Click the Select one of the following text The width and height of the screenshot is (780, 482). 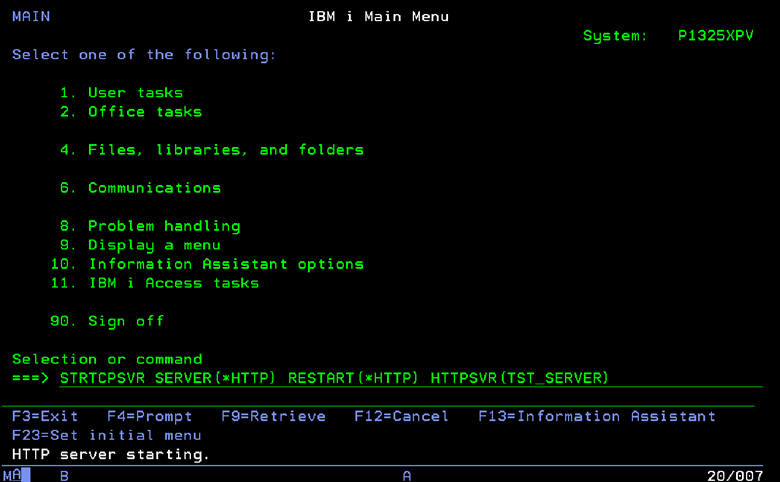pyautogui.click(x=144, y=55)
